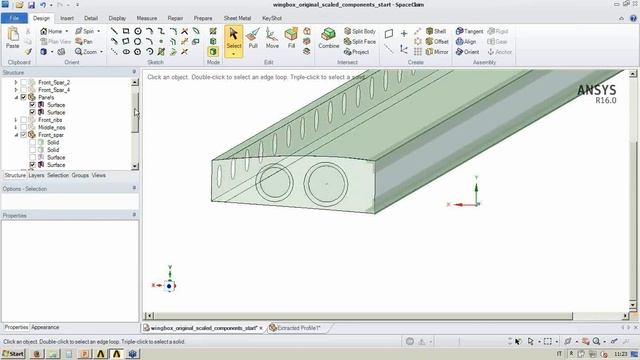This screenshot has height=360, width=640.
Task: Expand the Front_Spar_2 tree node
Action: point(16,82)
